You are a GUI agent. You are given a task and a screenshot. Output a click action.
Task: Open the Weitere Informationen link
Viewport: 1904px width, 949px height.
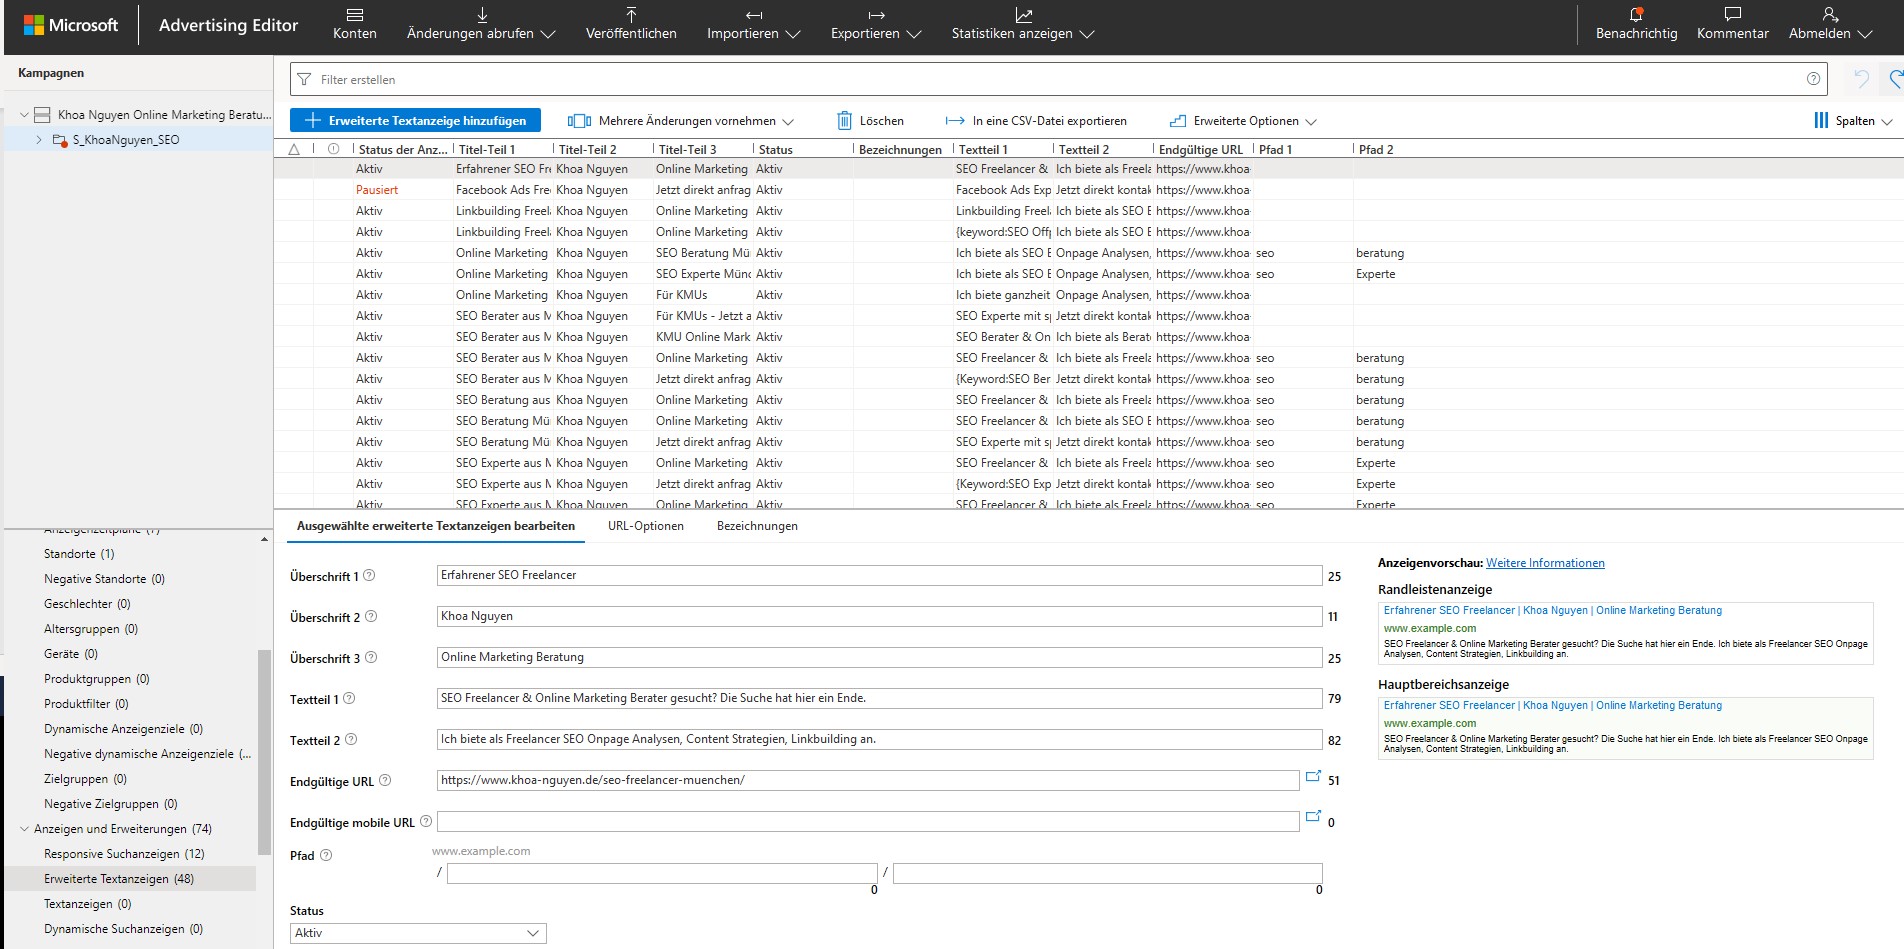coord(1545,563)
